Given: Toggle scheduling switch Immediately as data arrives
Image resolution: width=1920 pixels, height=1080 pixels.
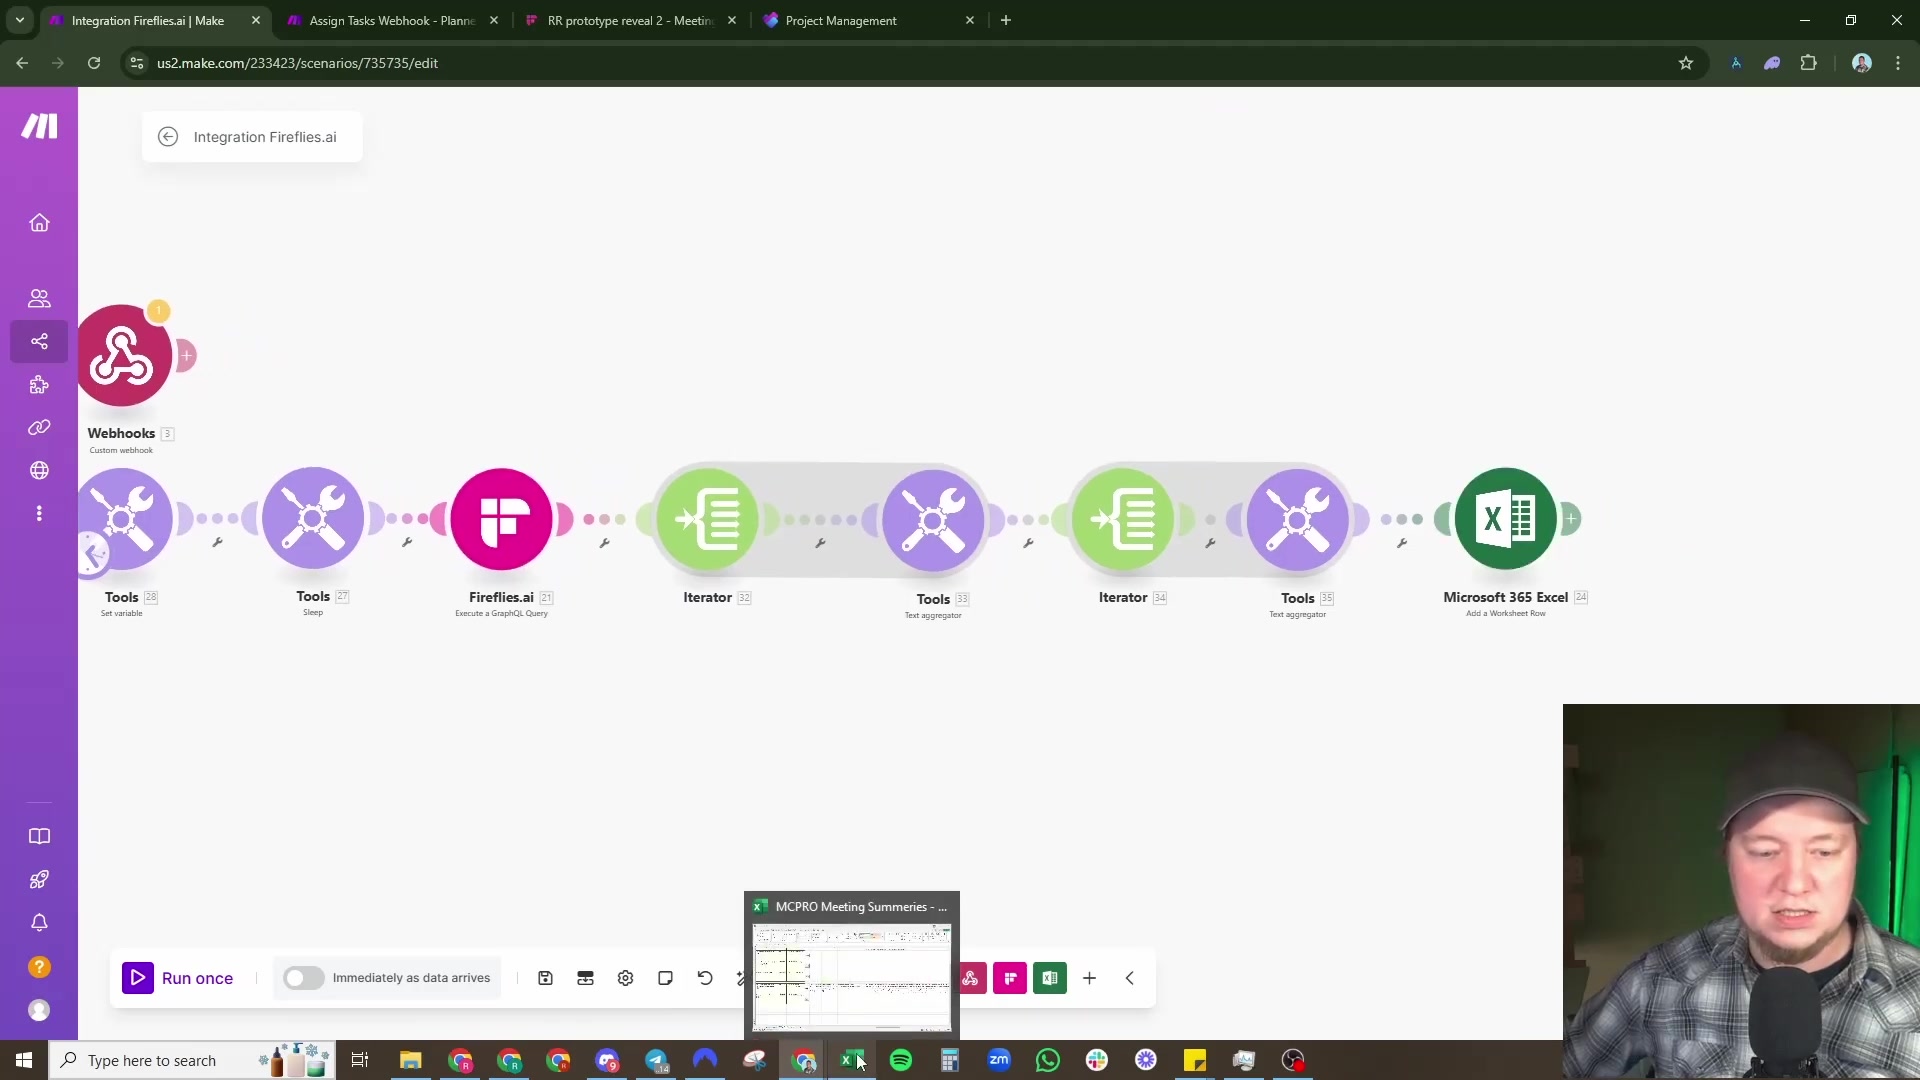Looking at the screenshot, I should point(303,978).
